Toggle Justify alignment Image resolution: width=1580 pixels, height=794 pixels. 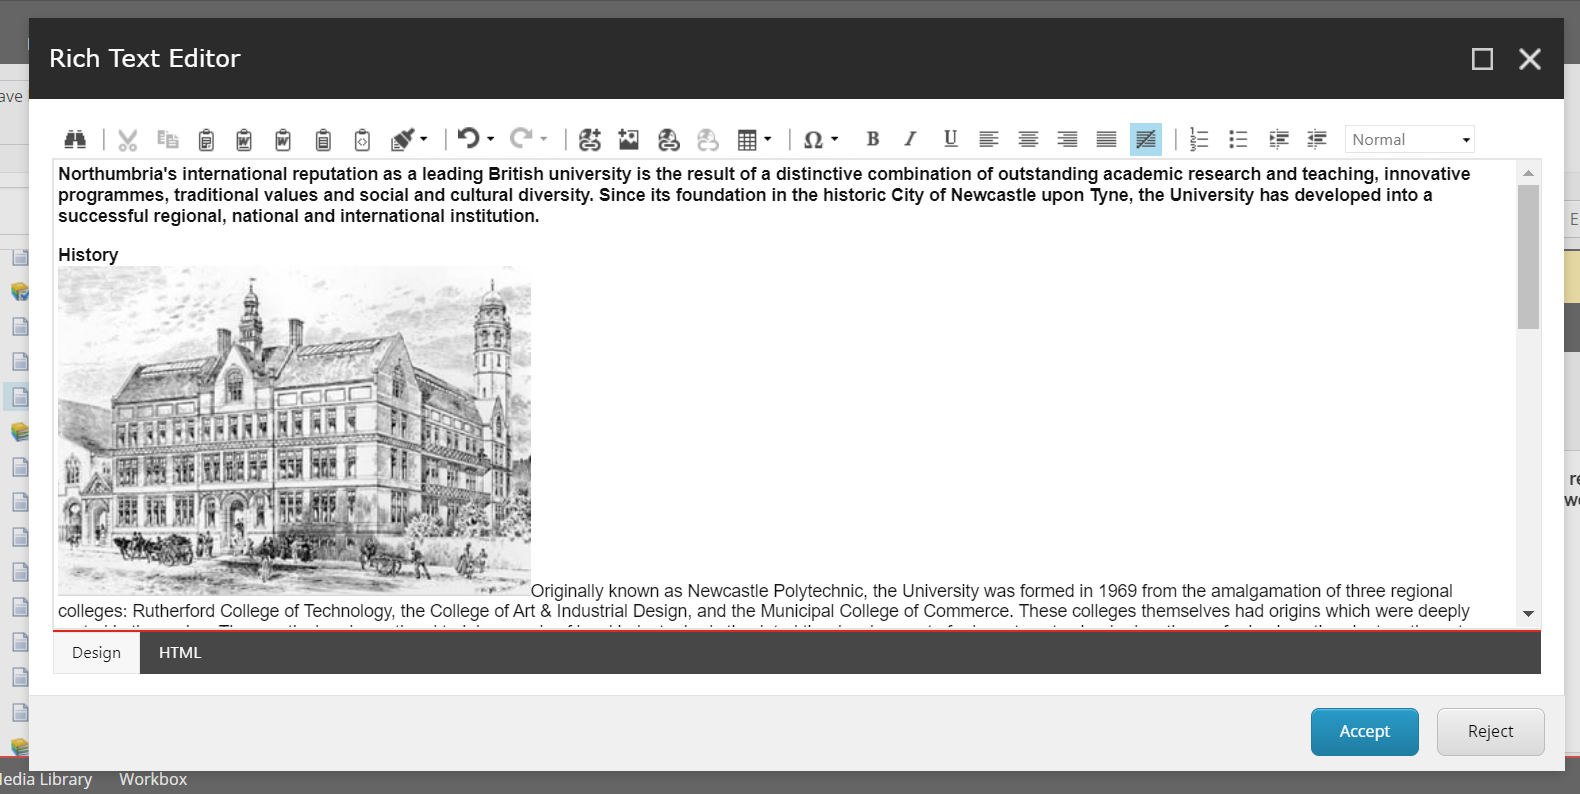coord(1106,139)
